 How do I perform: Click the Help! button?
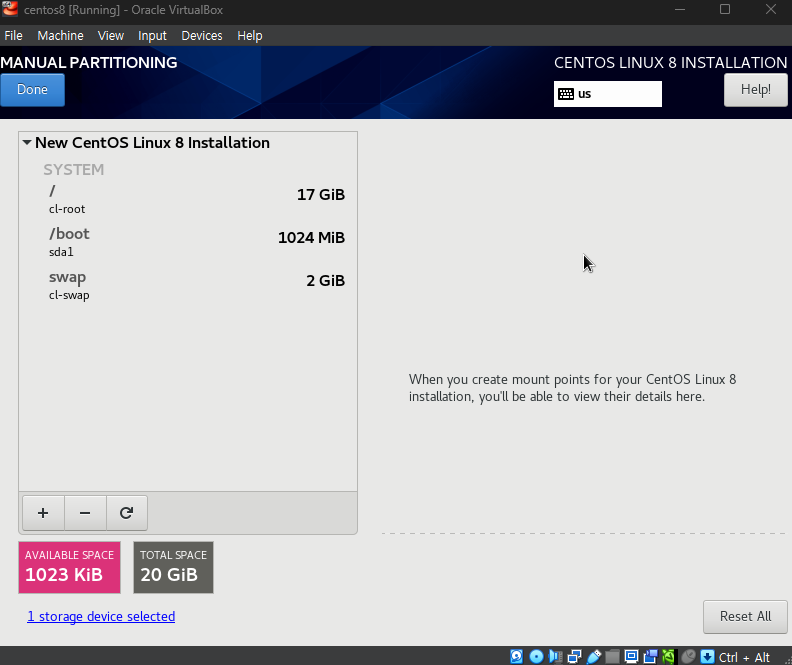(x=756, y=90)
